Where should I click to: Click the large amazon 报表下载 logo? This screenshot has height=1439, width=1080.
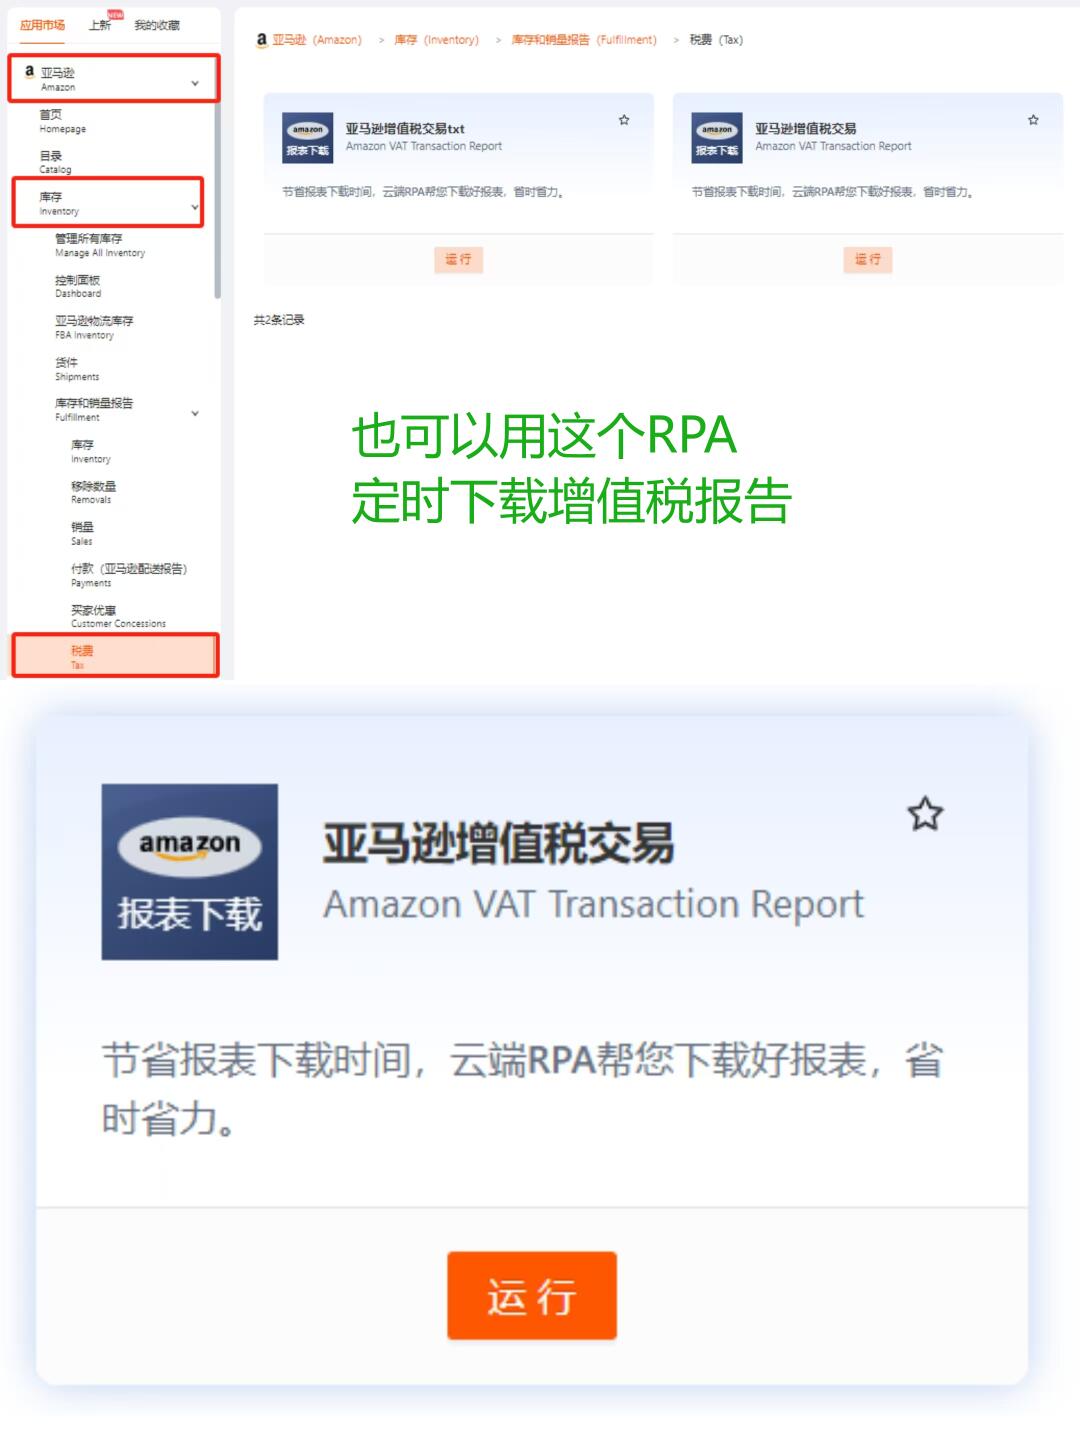(x=190, y=872)
